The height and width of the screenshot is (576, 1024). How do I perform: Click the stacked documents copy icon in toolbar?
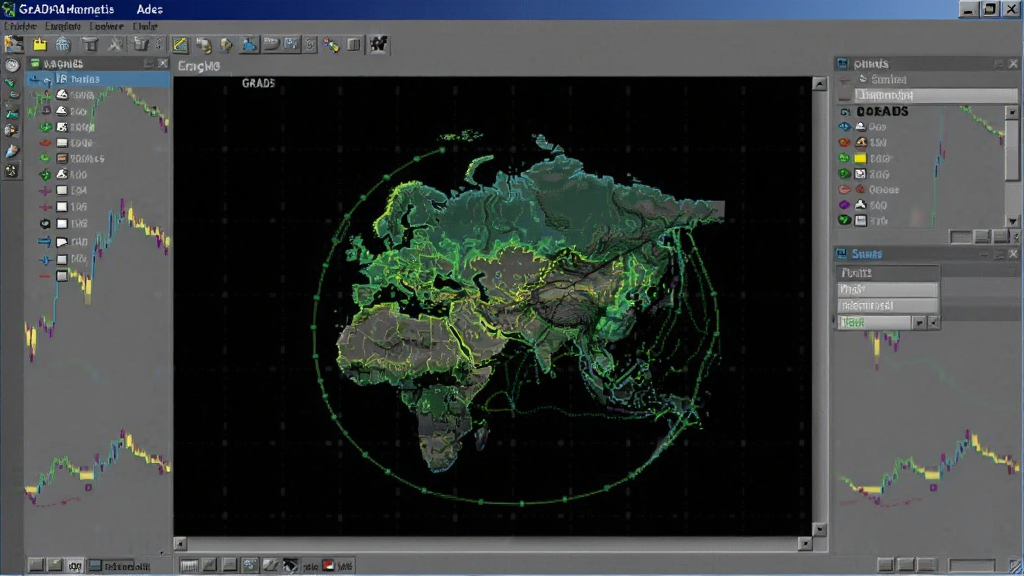(x=204, y=44)
